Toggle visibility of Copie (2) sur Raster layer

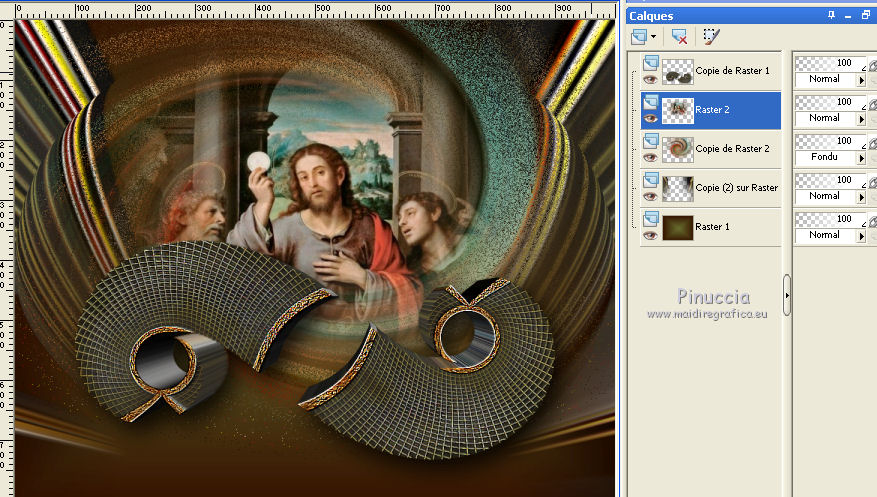[650, 197]
